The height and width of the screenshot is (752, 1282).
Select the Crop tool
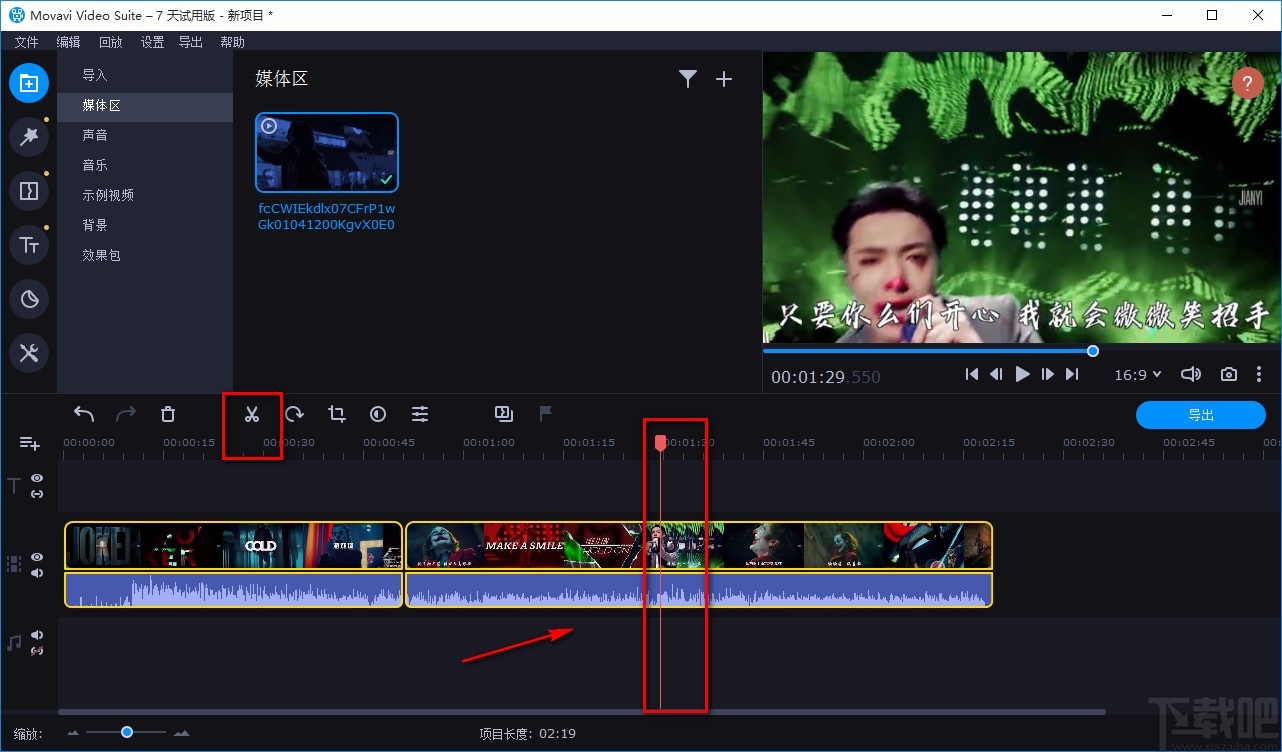click(x=336, y=414)
